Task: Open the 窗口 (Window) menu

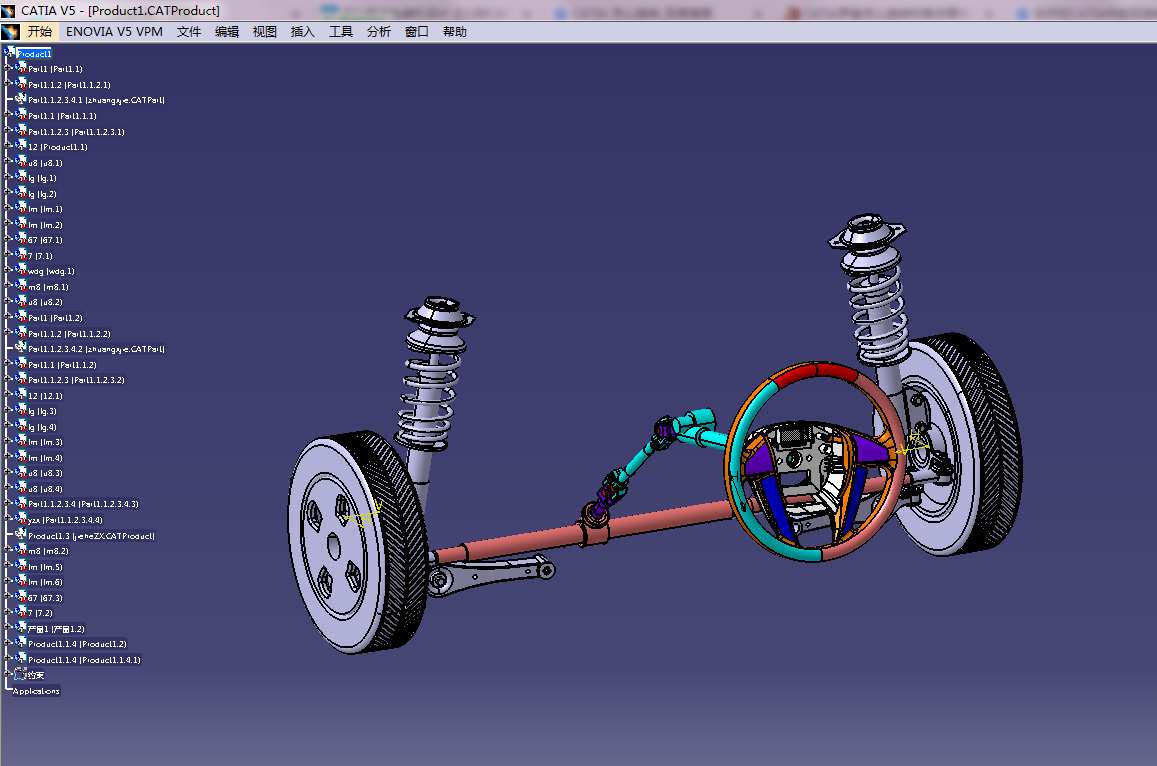Action: coord(417,32)
